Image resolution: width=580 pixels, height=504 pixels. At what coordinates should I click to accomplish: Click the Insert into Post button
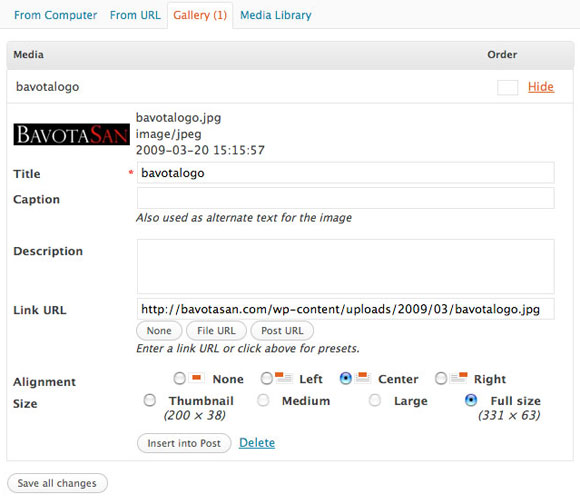[x=184, y=443]
